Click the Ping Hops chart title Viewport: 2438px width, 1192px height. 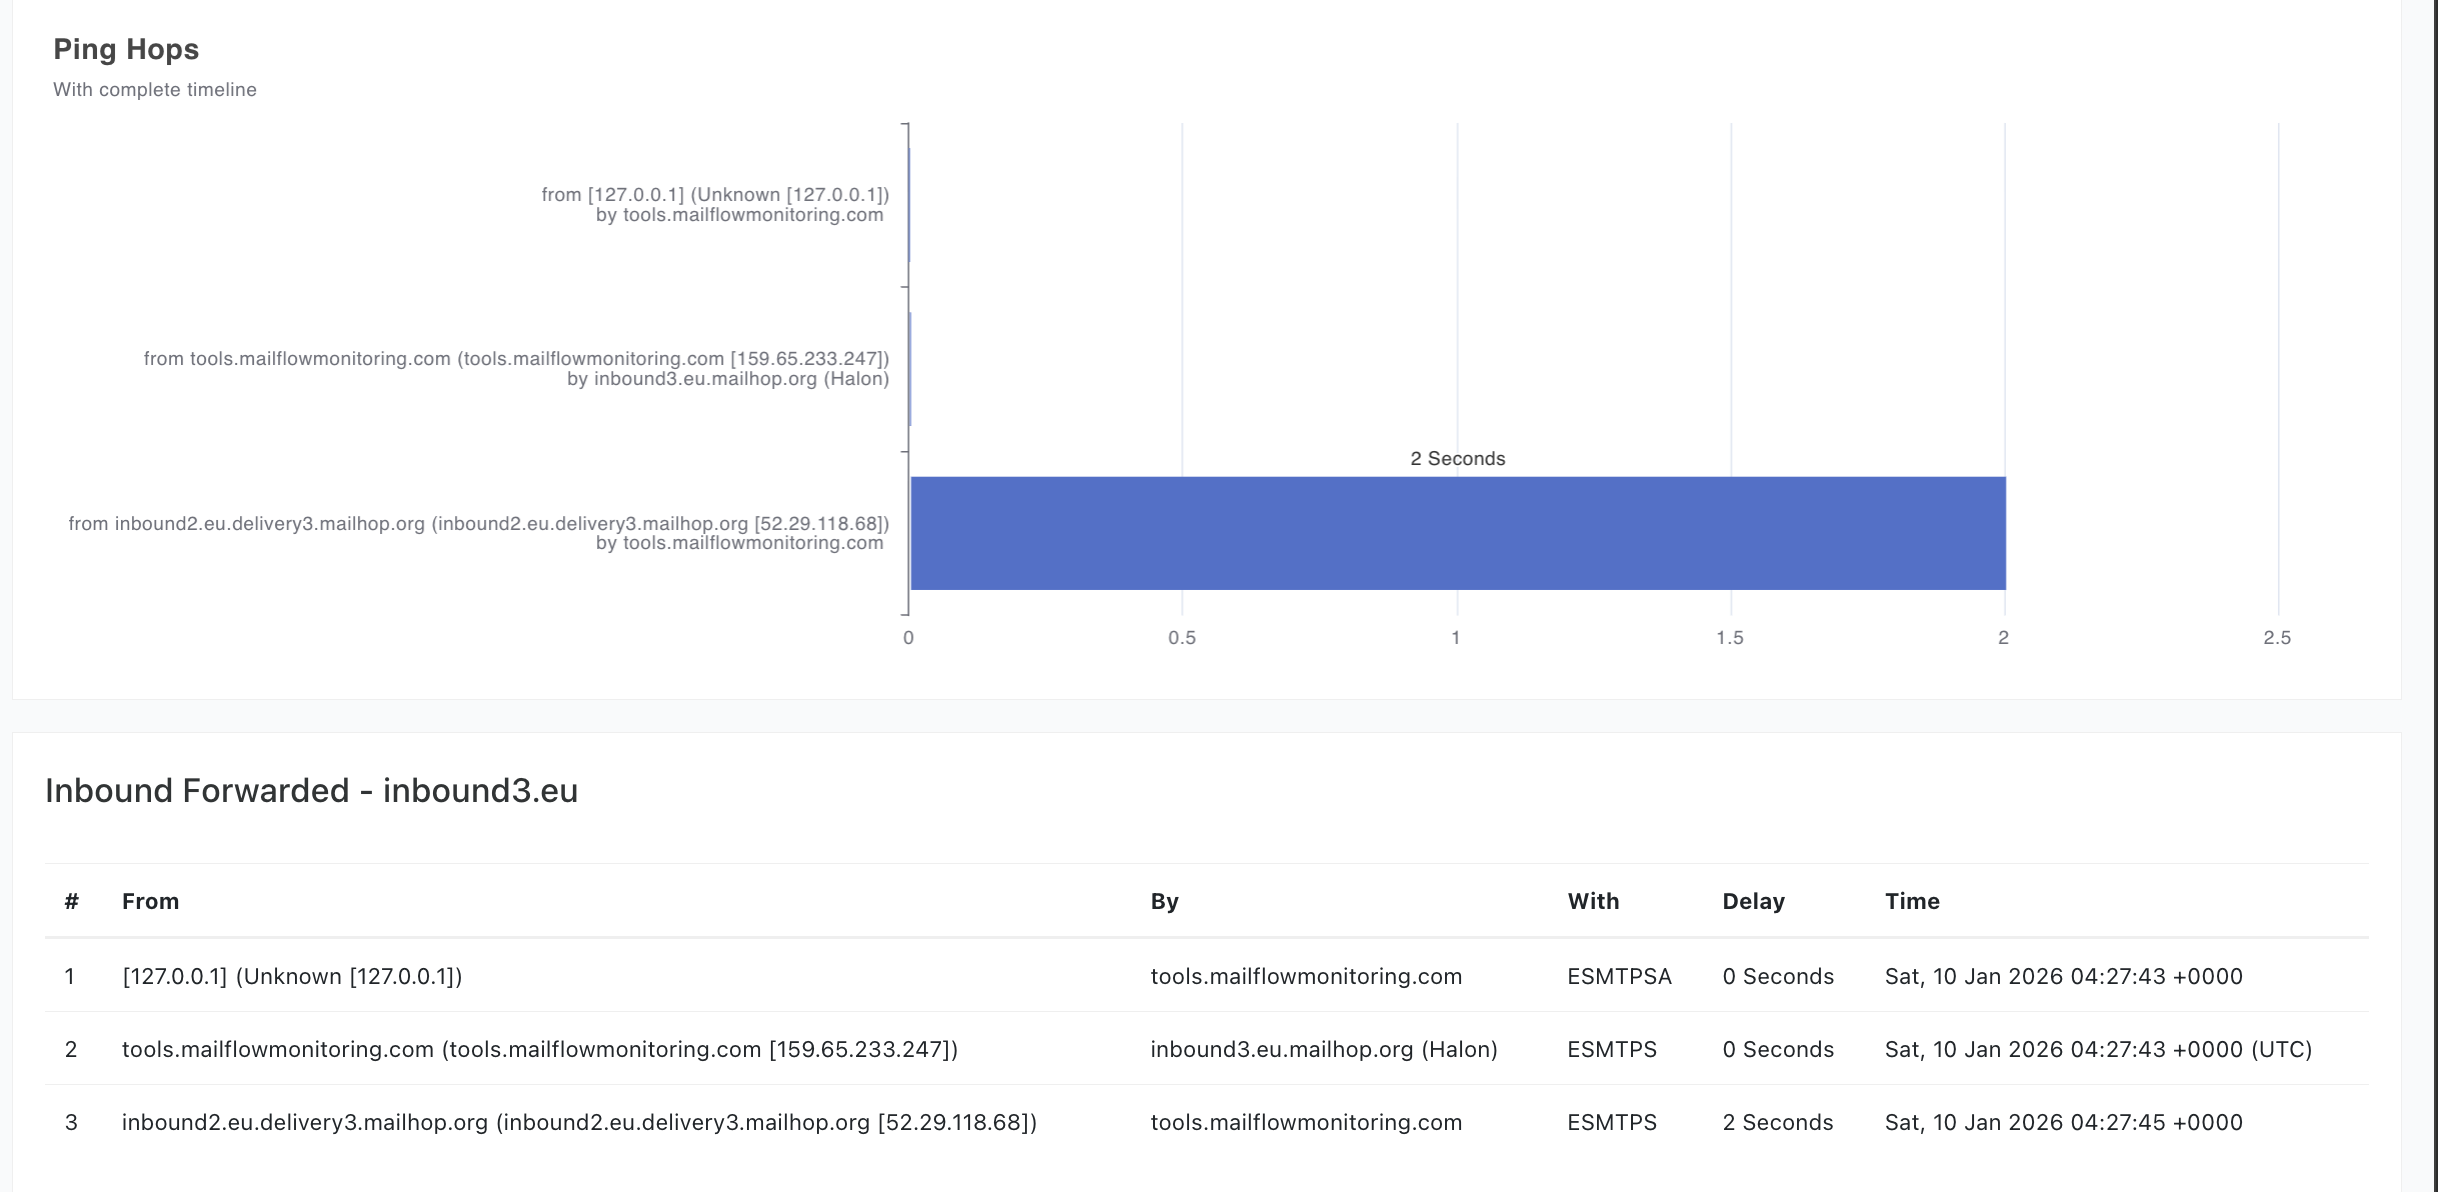click(126, 48)
